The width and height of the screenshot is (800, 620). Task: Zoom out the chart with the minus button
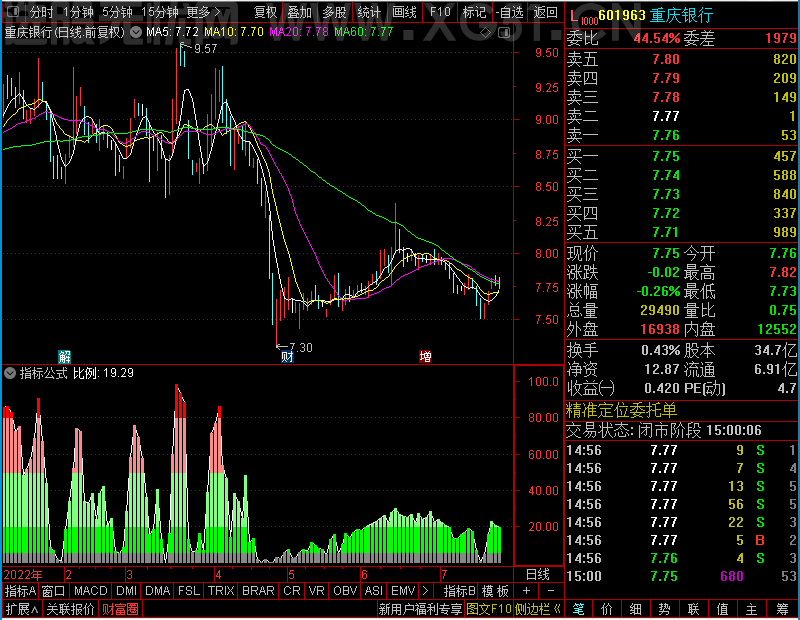(551, 591)
